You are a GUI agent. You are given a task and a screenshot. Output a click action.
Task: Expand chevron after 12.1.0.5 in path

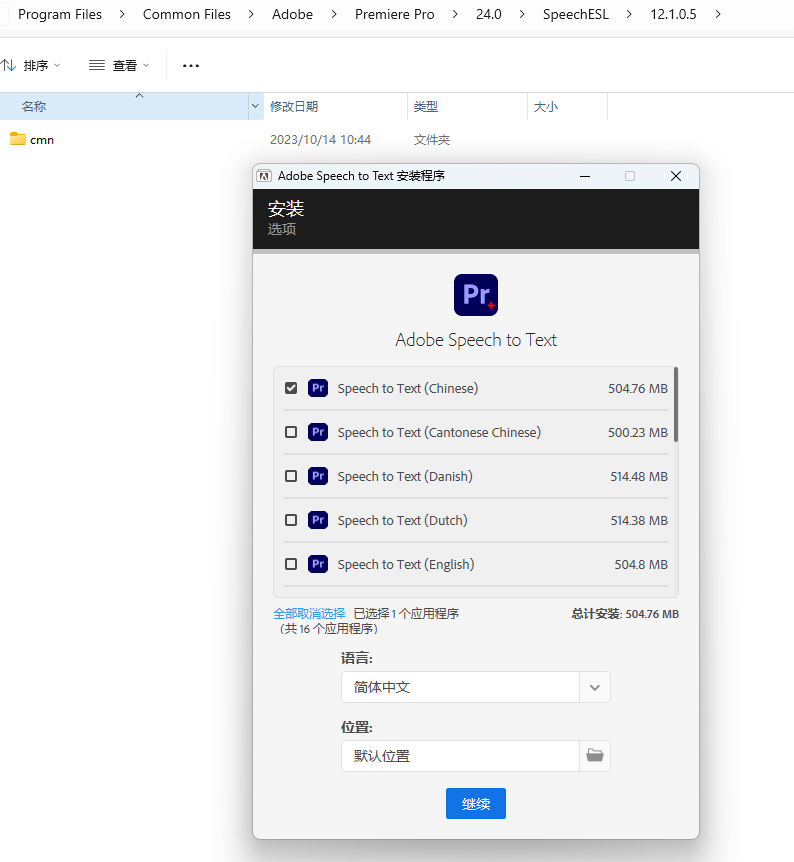pos(718,14)
